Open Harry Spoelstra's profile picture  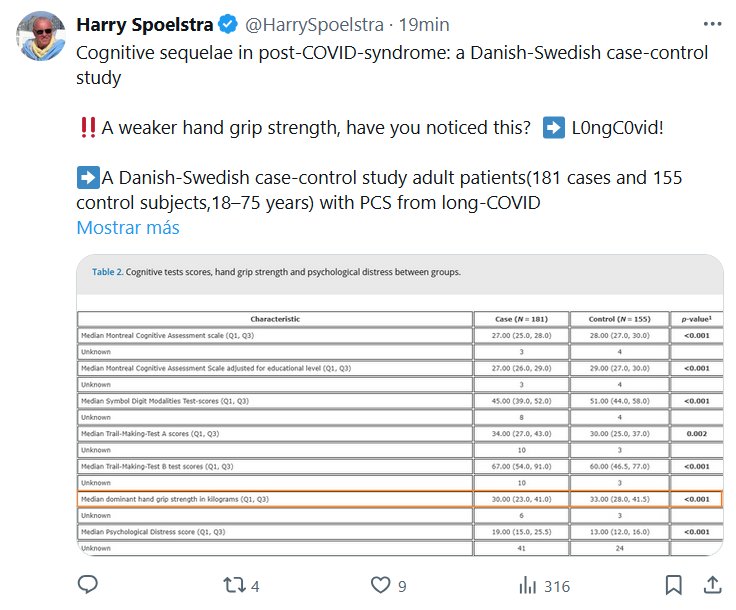click(42, 37)
